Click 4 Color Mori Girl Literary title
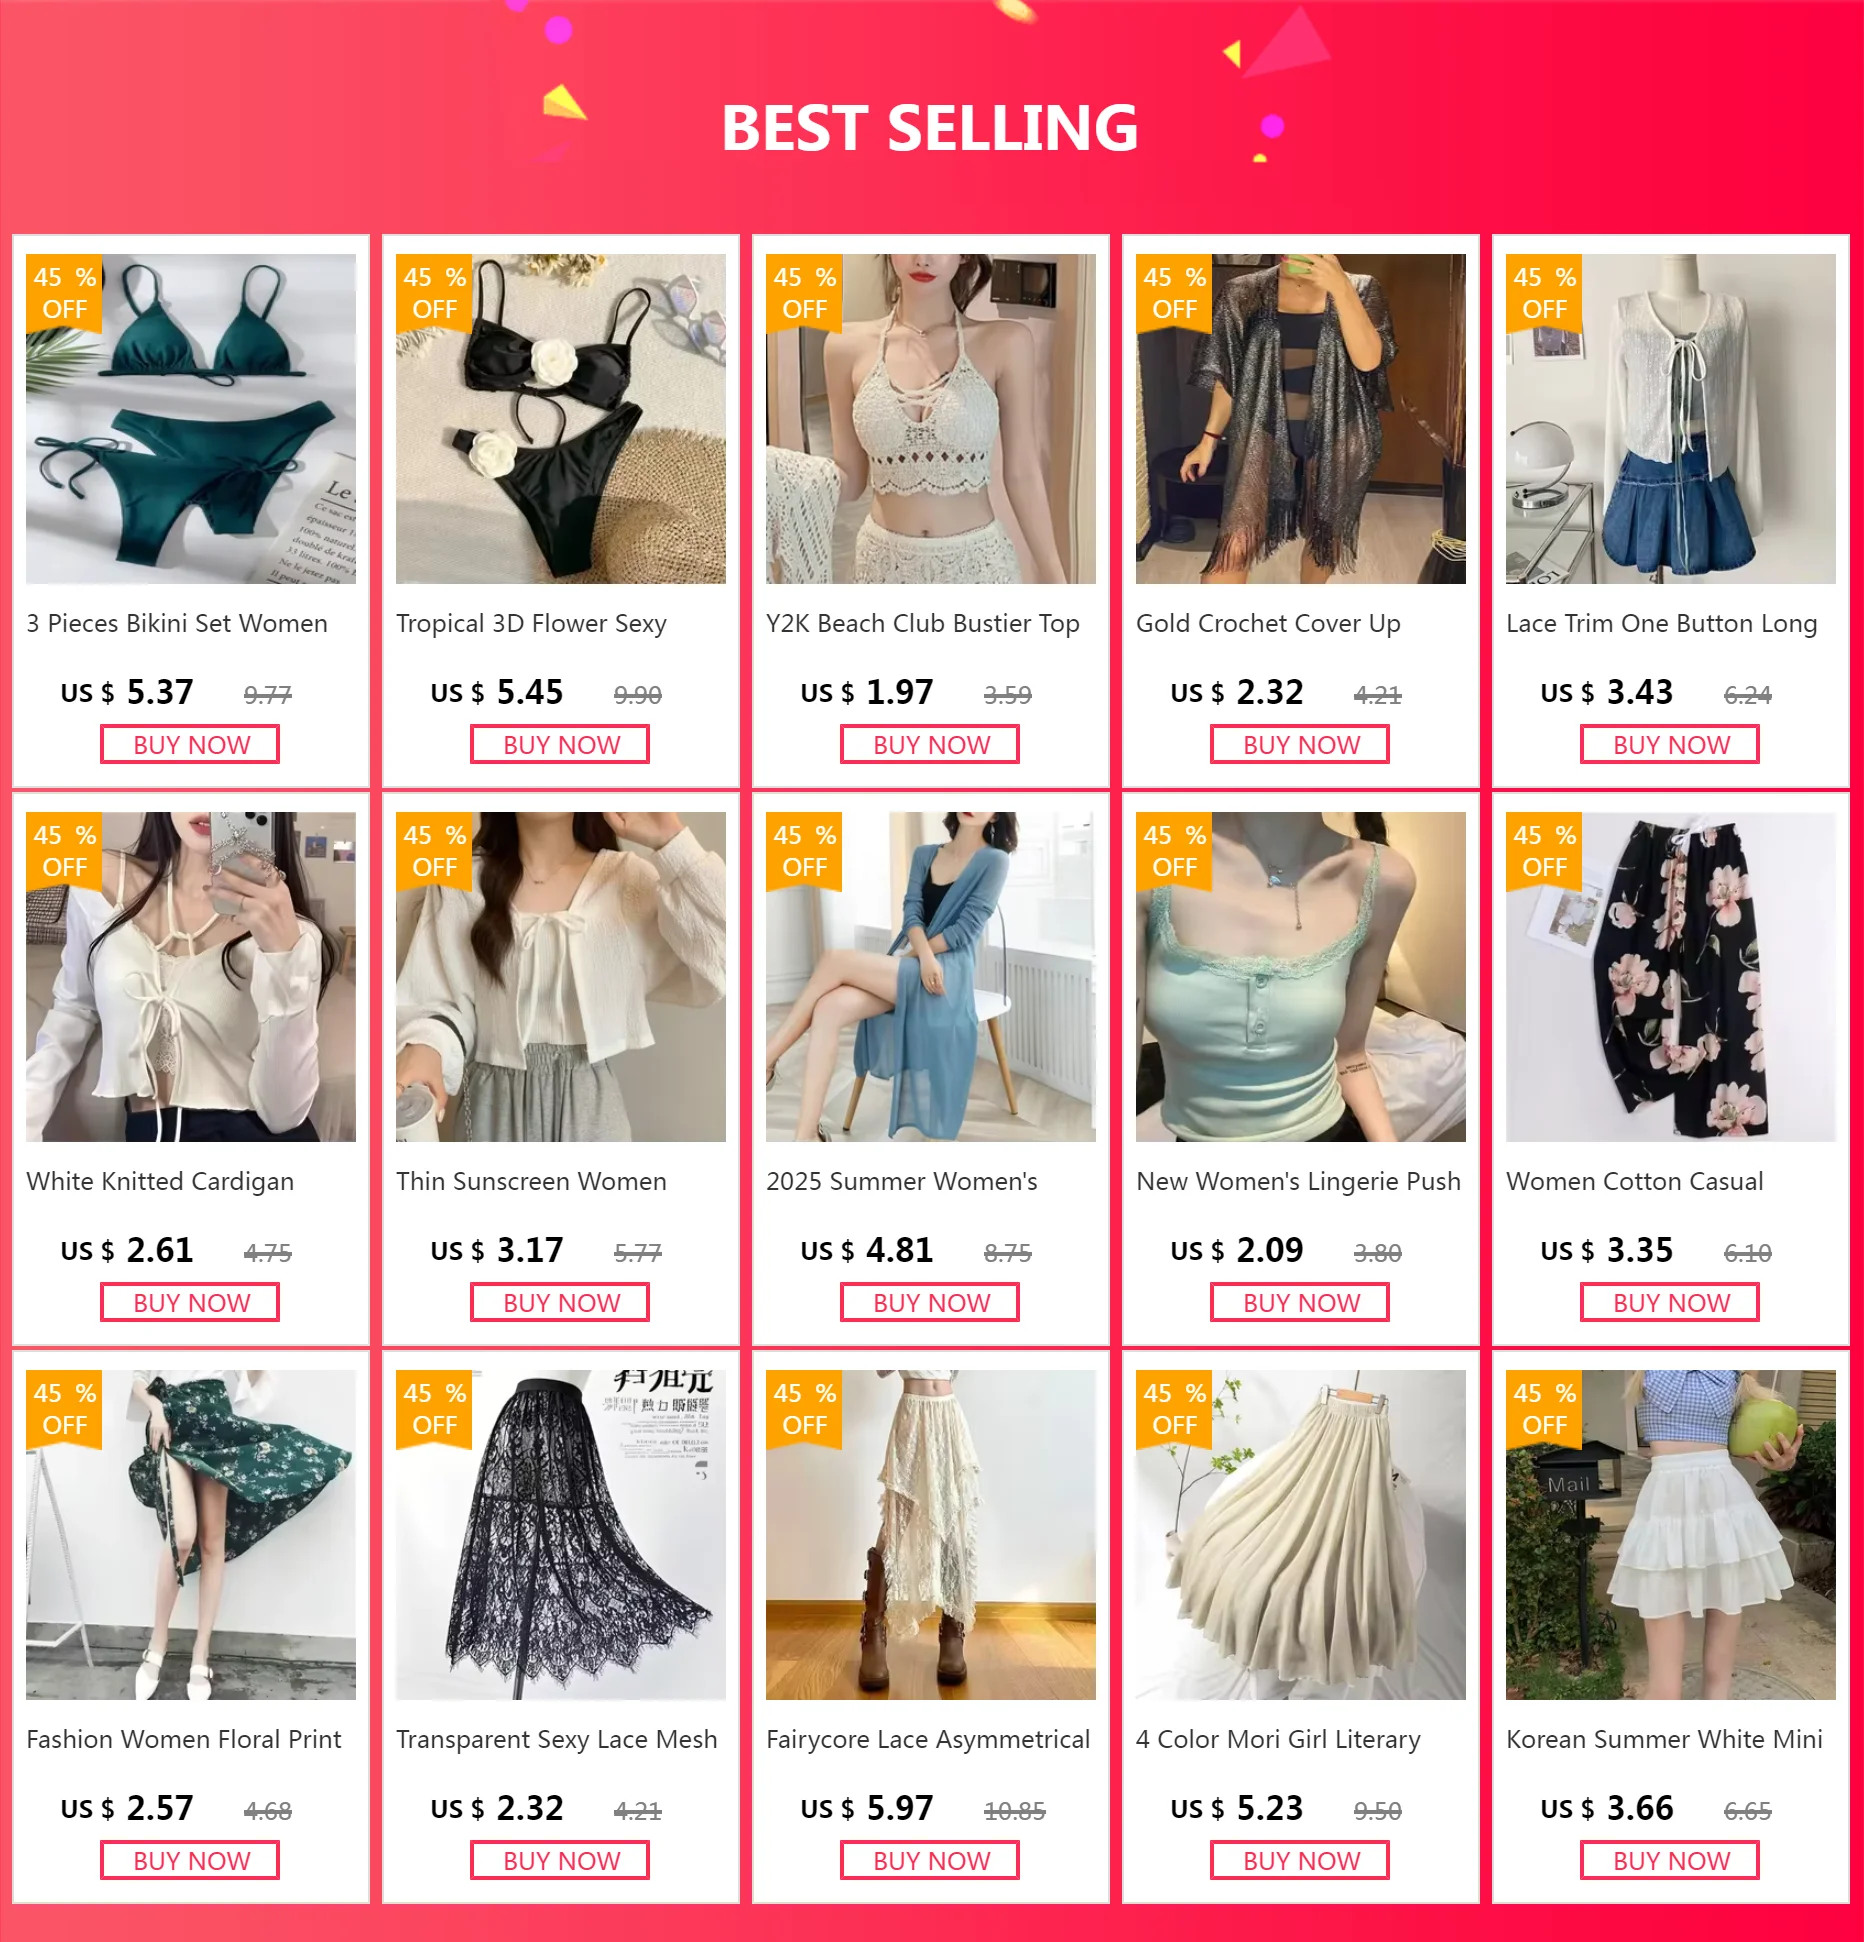 1278,1740
